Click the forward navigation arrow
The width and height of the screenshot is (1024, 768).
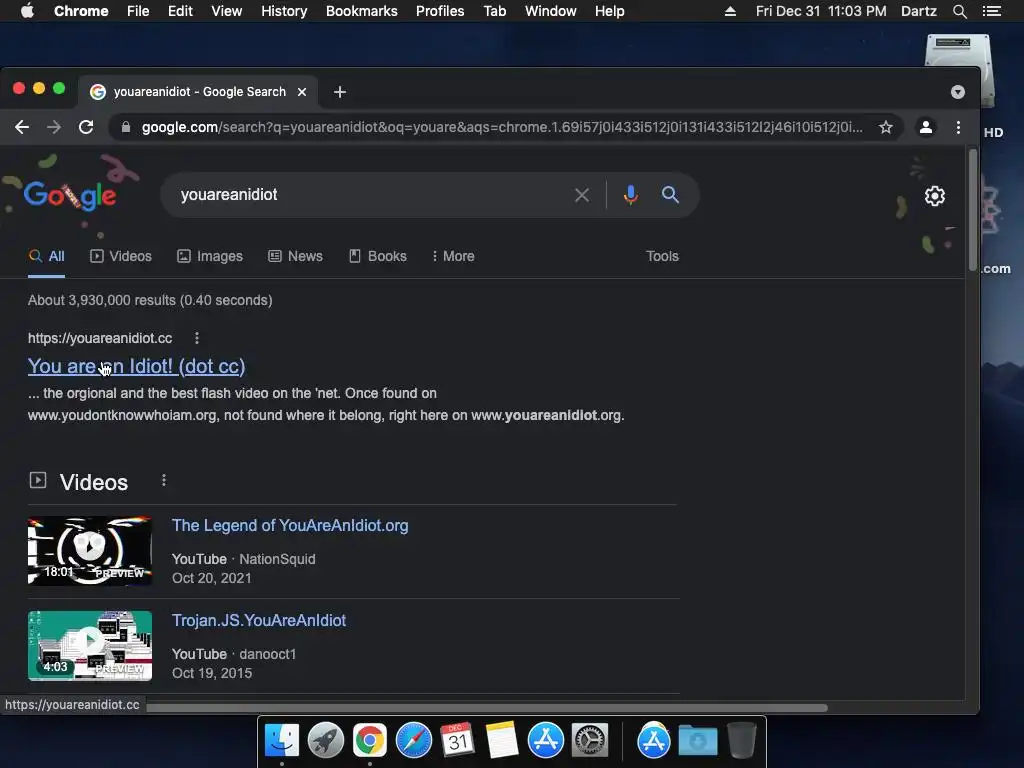(54, 127)
